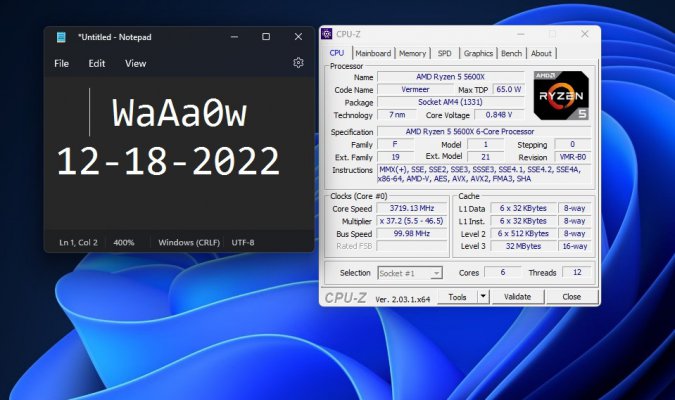Click the 99.98 MHz bus speed value

pyautogui.click(x=412, y=233)
